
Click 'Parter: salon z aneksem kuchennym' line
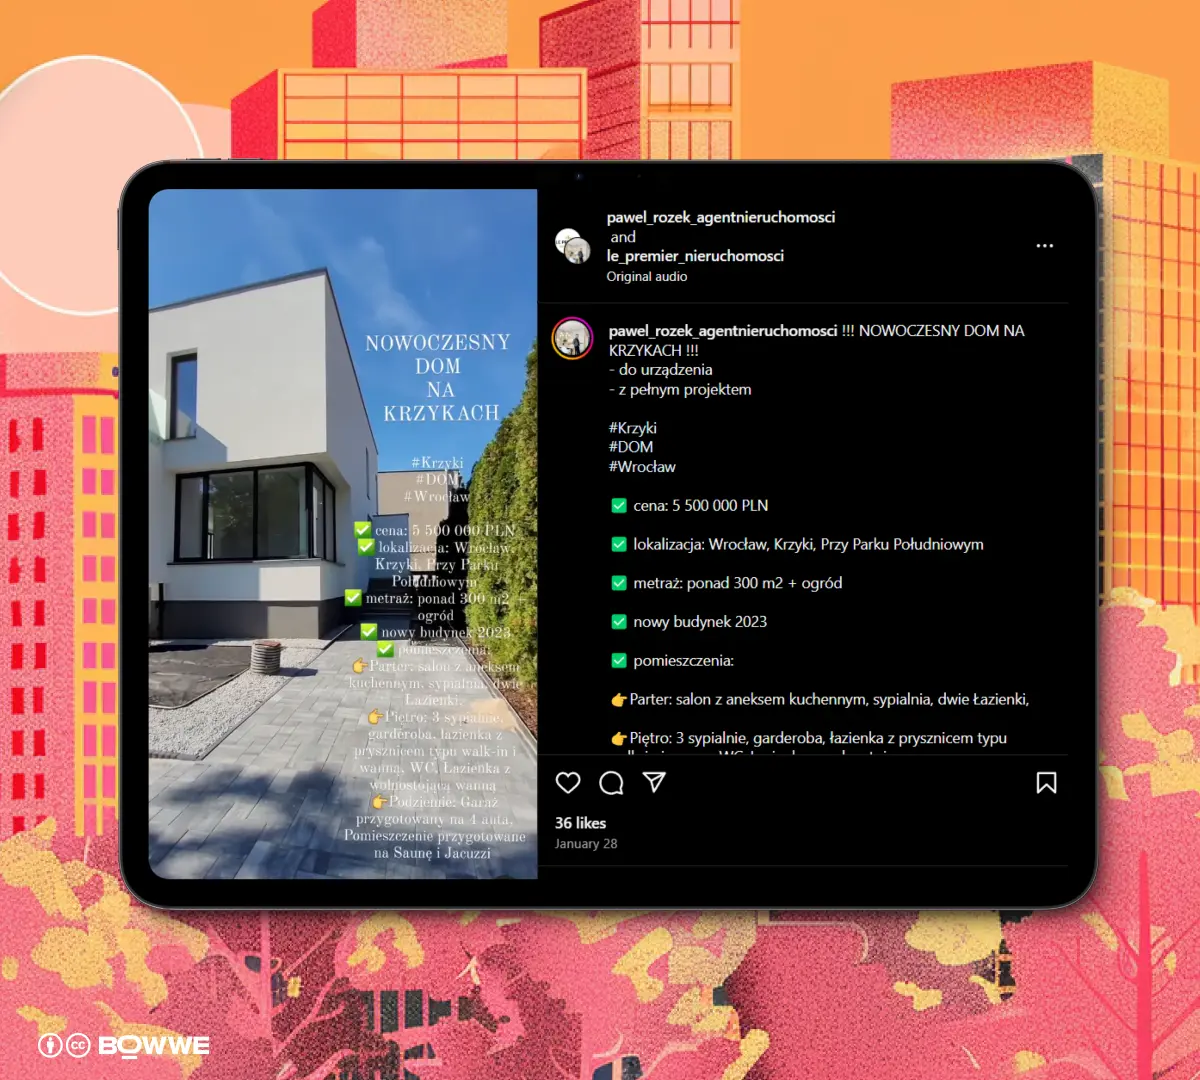pos(820,700)
